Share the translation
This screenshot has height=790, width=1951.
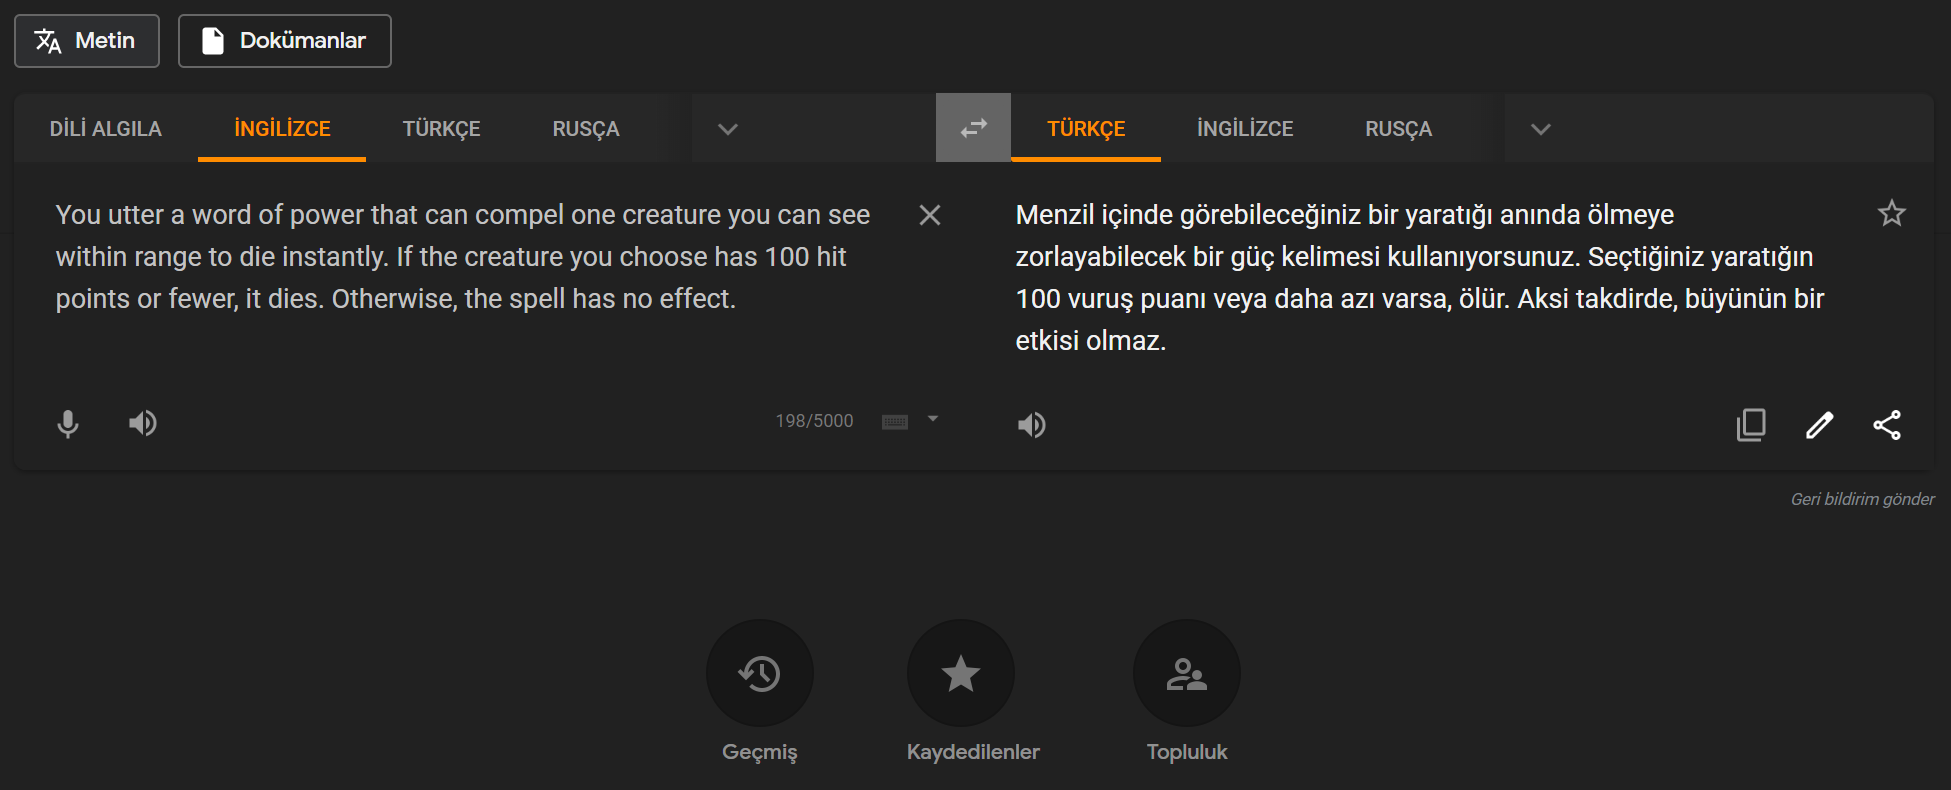tap(1887, 425)
